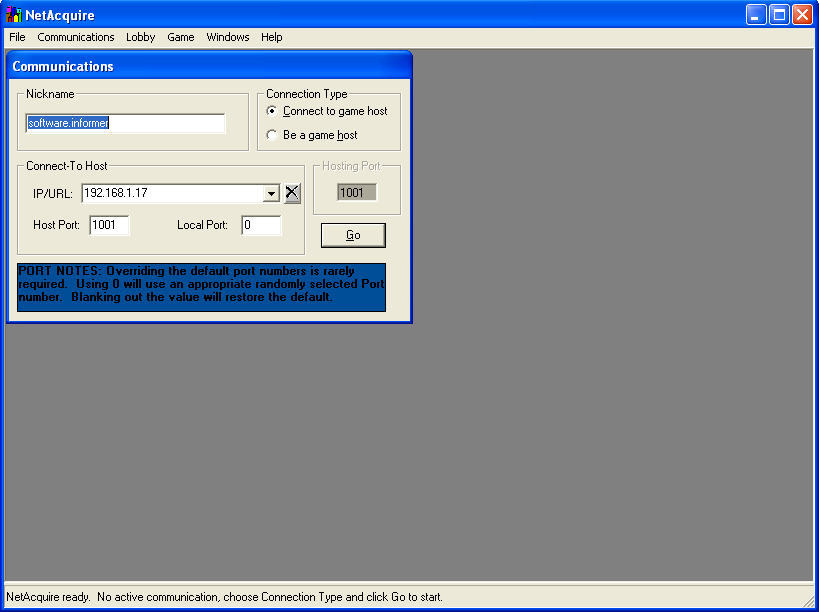
Task: Click the status bar message text
Action: [224, 597]
